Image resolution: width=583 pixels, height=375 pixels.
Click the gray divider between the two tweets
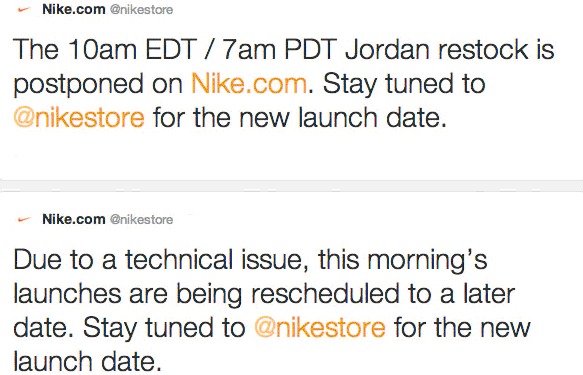(x=292, y=186)
